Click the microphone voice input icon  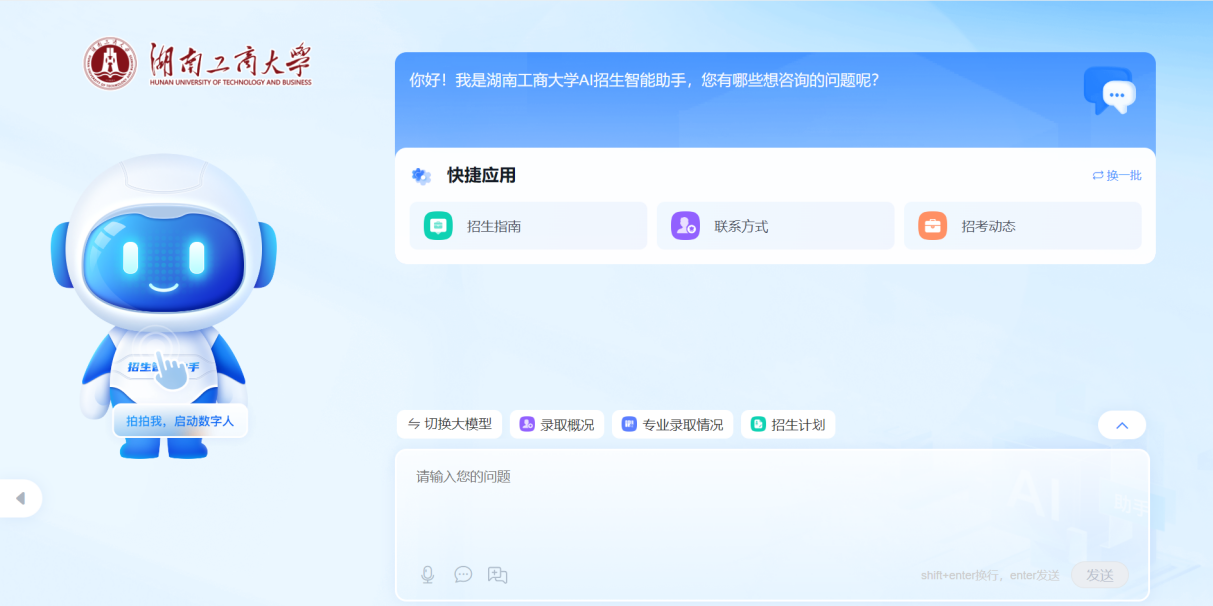[428, 574]
